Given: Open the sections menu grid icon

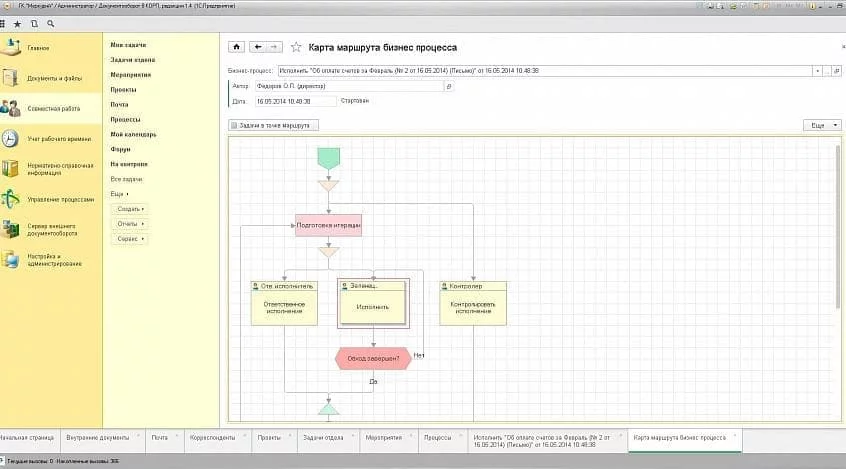Looking at the screenshot, I should pos(2,24).
